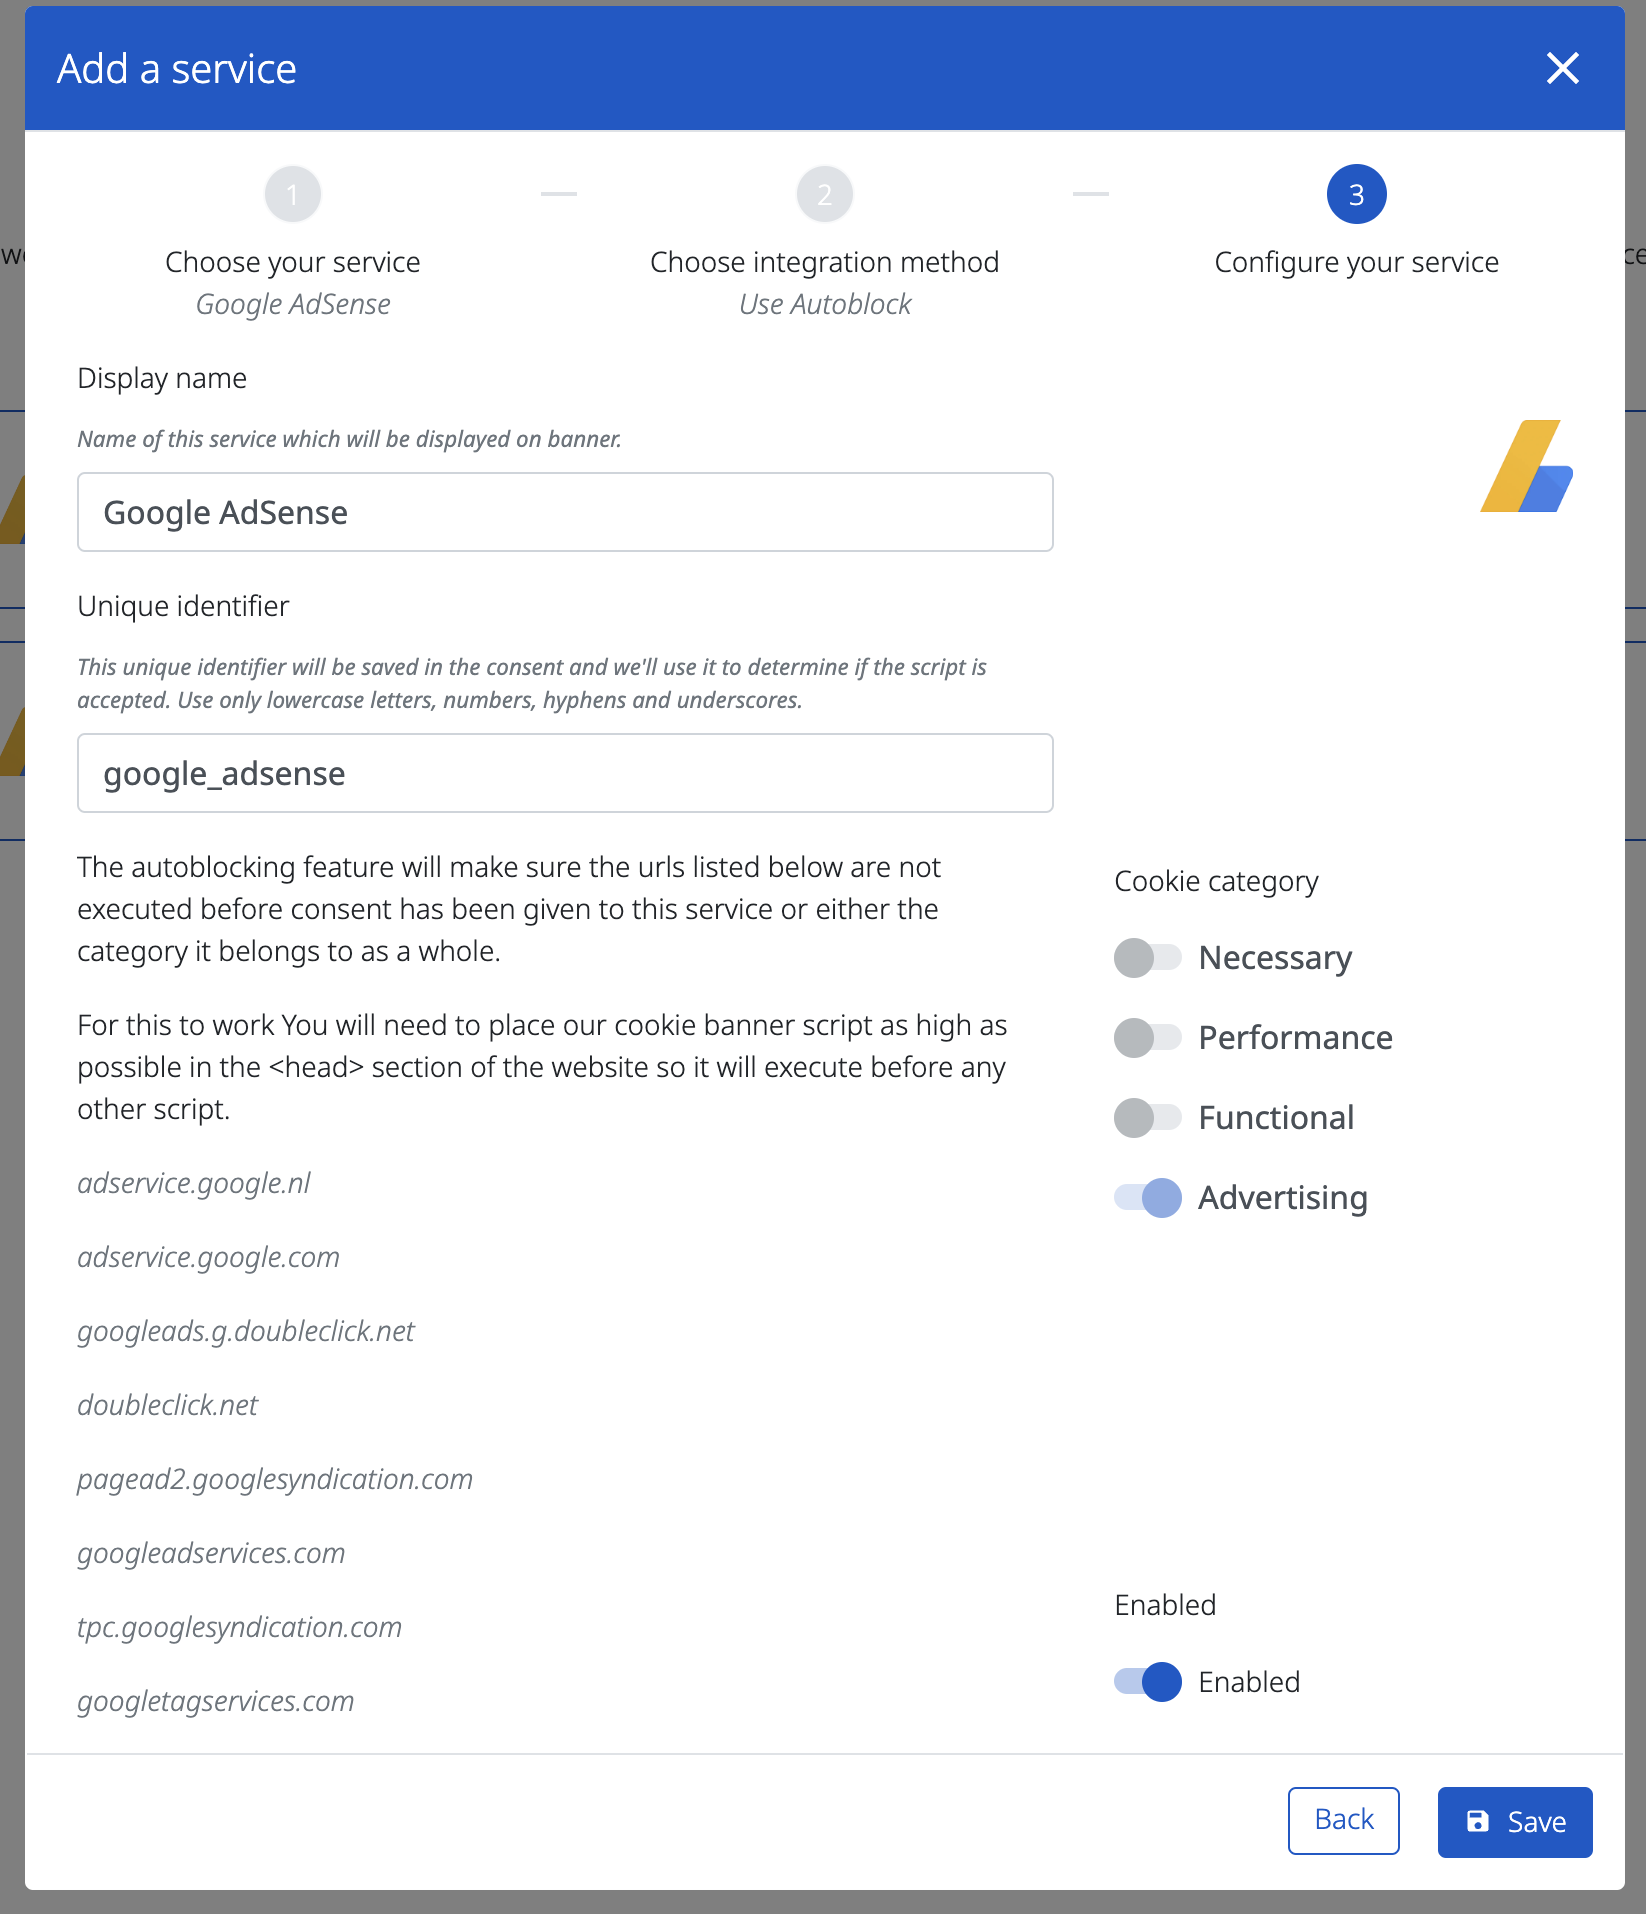Focus the Display name input field

click(565, 512)
